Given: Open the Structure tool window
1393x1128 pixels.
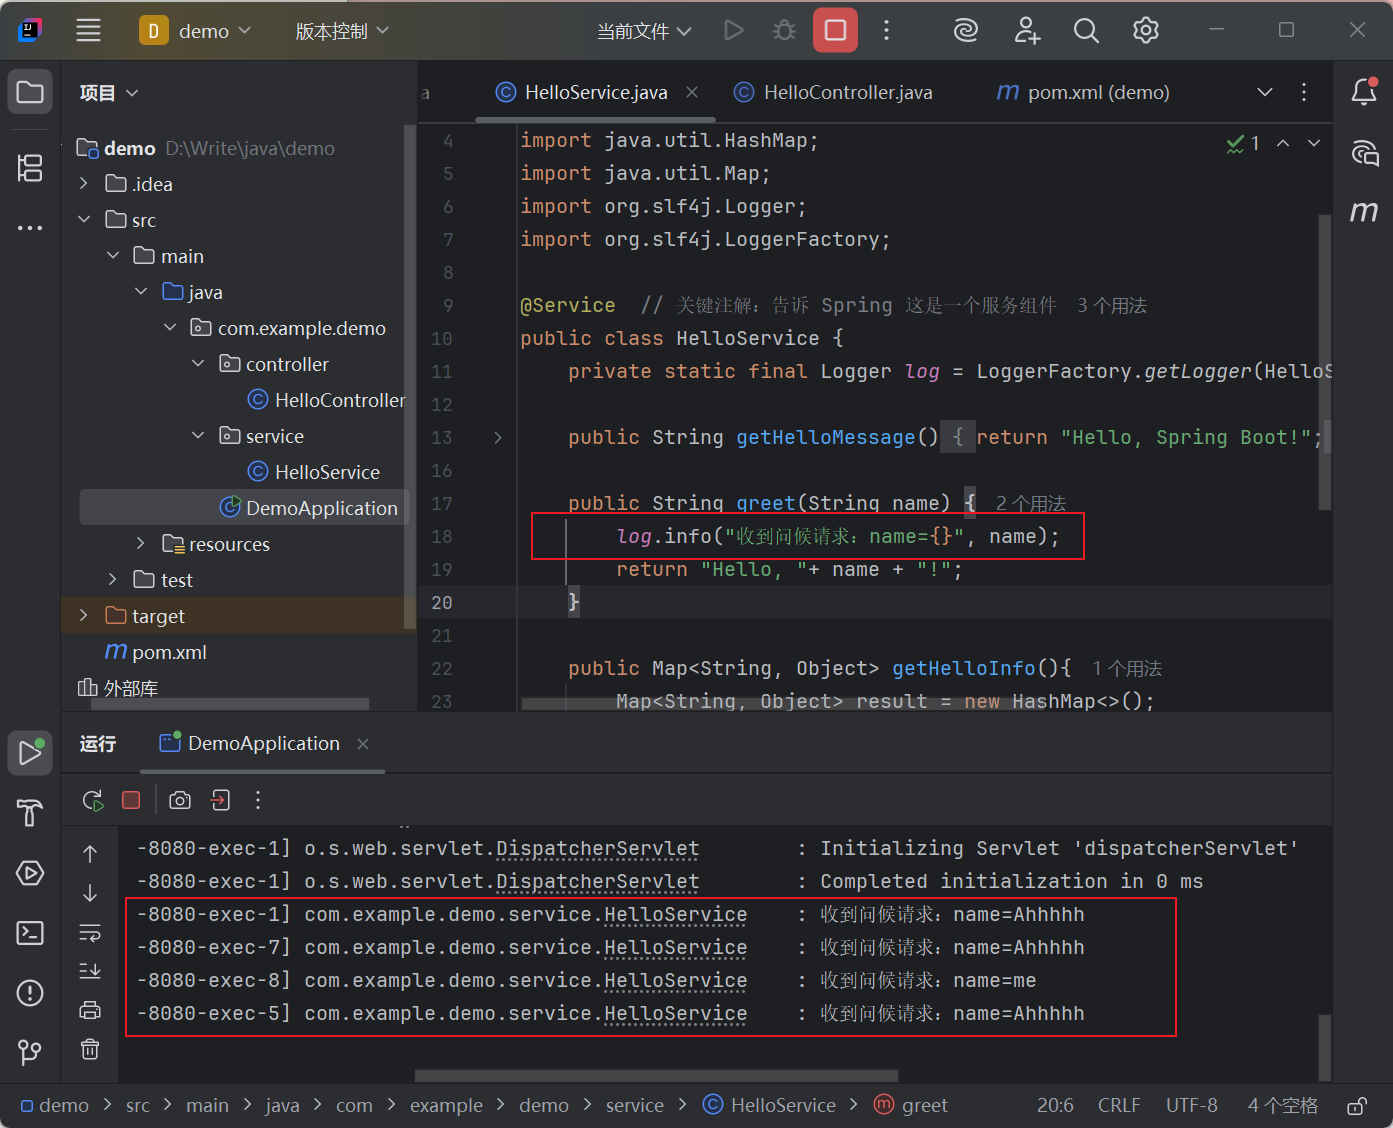Looking at the screenshot, I should coord(30,167).
